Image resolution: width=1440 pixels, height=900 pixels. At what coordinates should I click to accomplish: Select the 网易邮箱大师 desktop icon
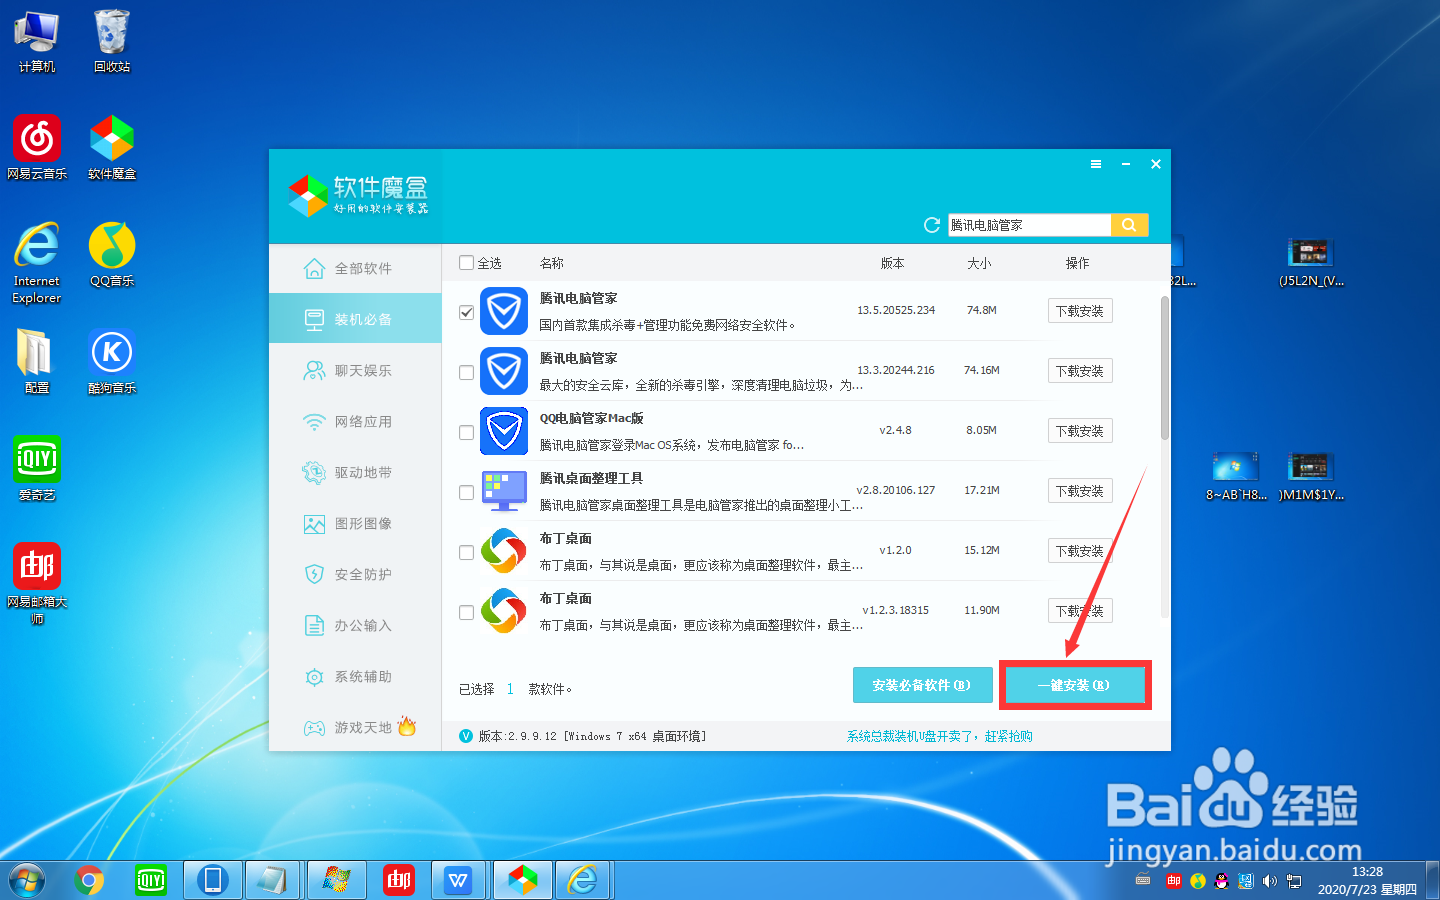coord(37,583)
